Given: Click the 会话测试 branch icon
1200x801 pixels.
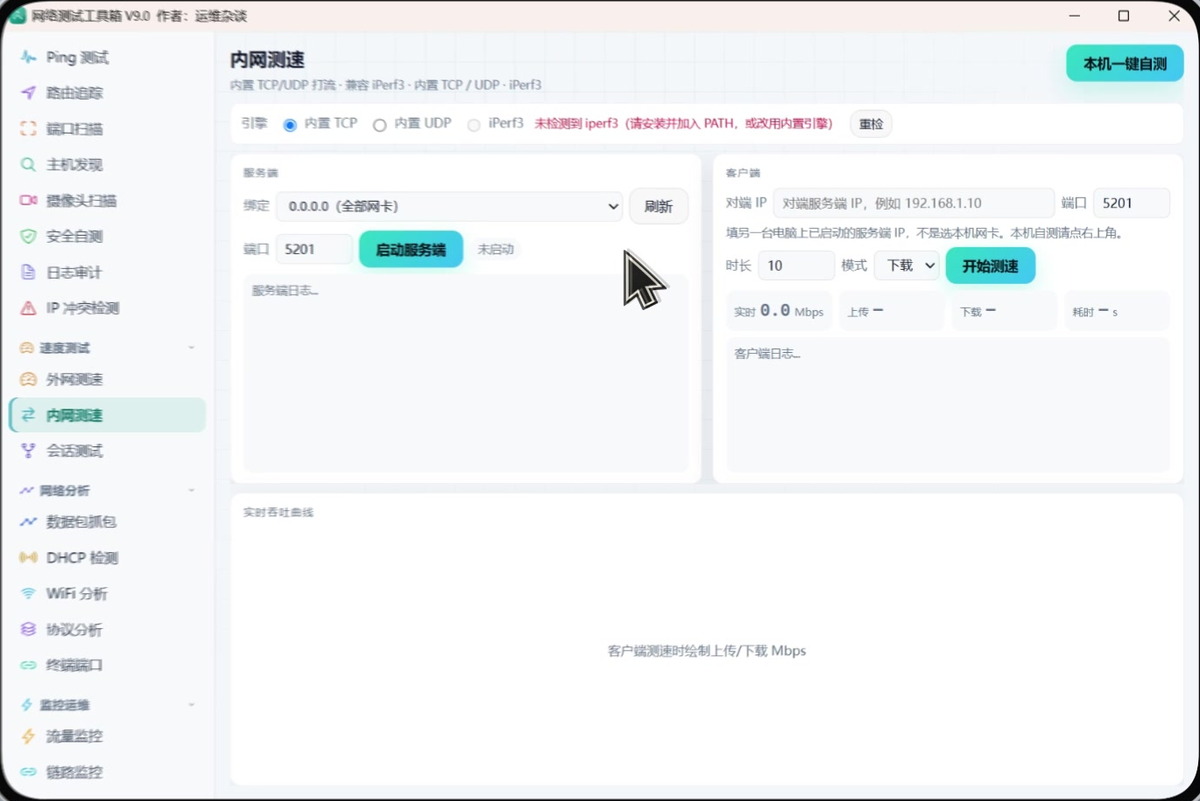Looking at the screenshot, I should click(28, 451).
